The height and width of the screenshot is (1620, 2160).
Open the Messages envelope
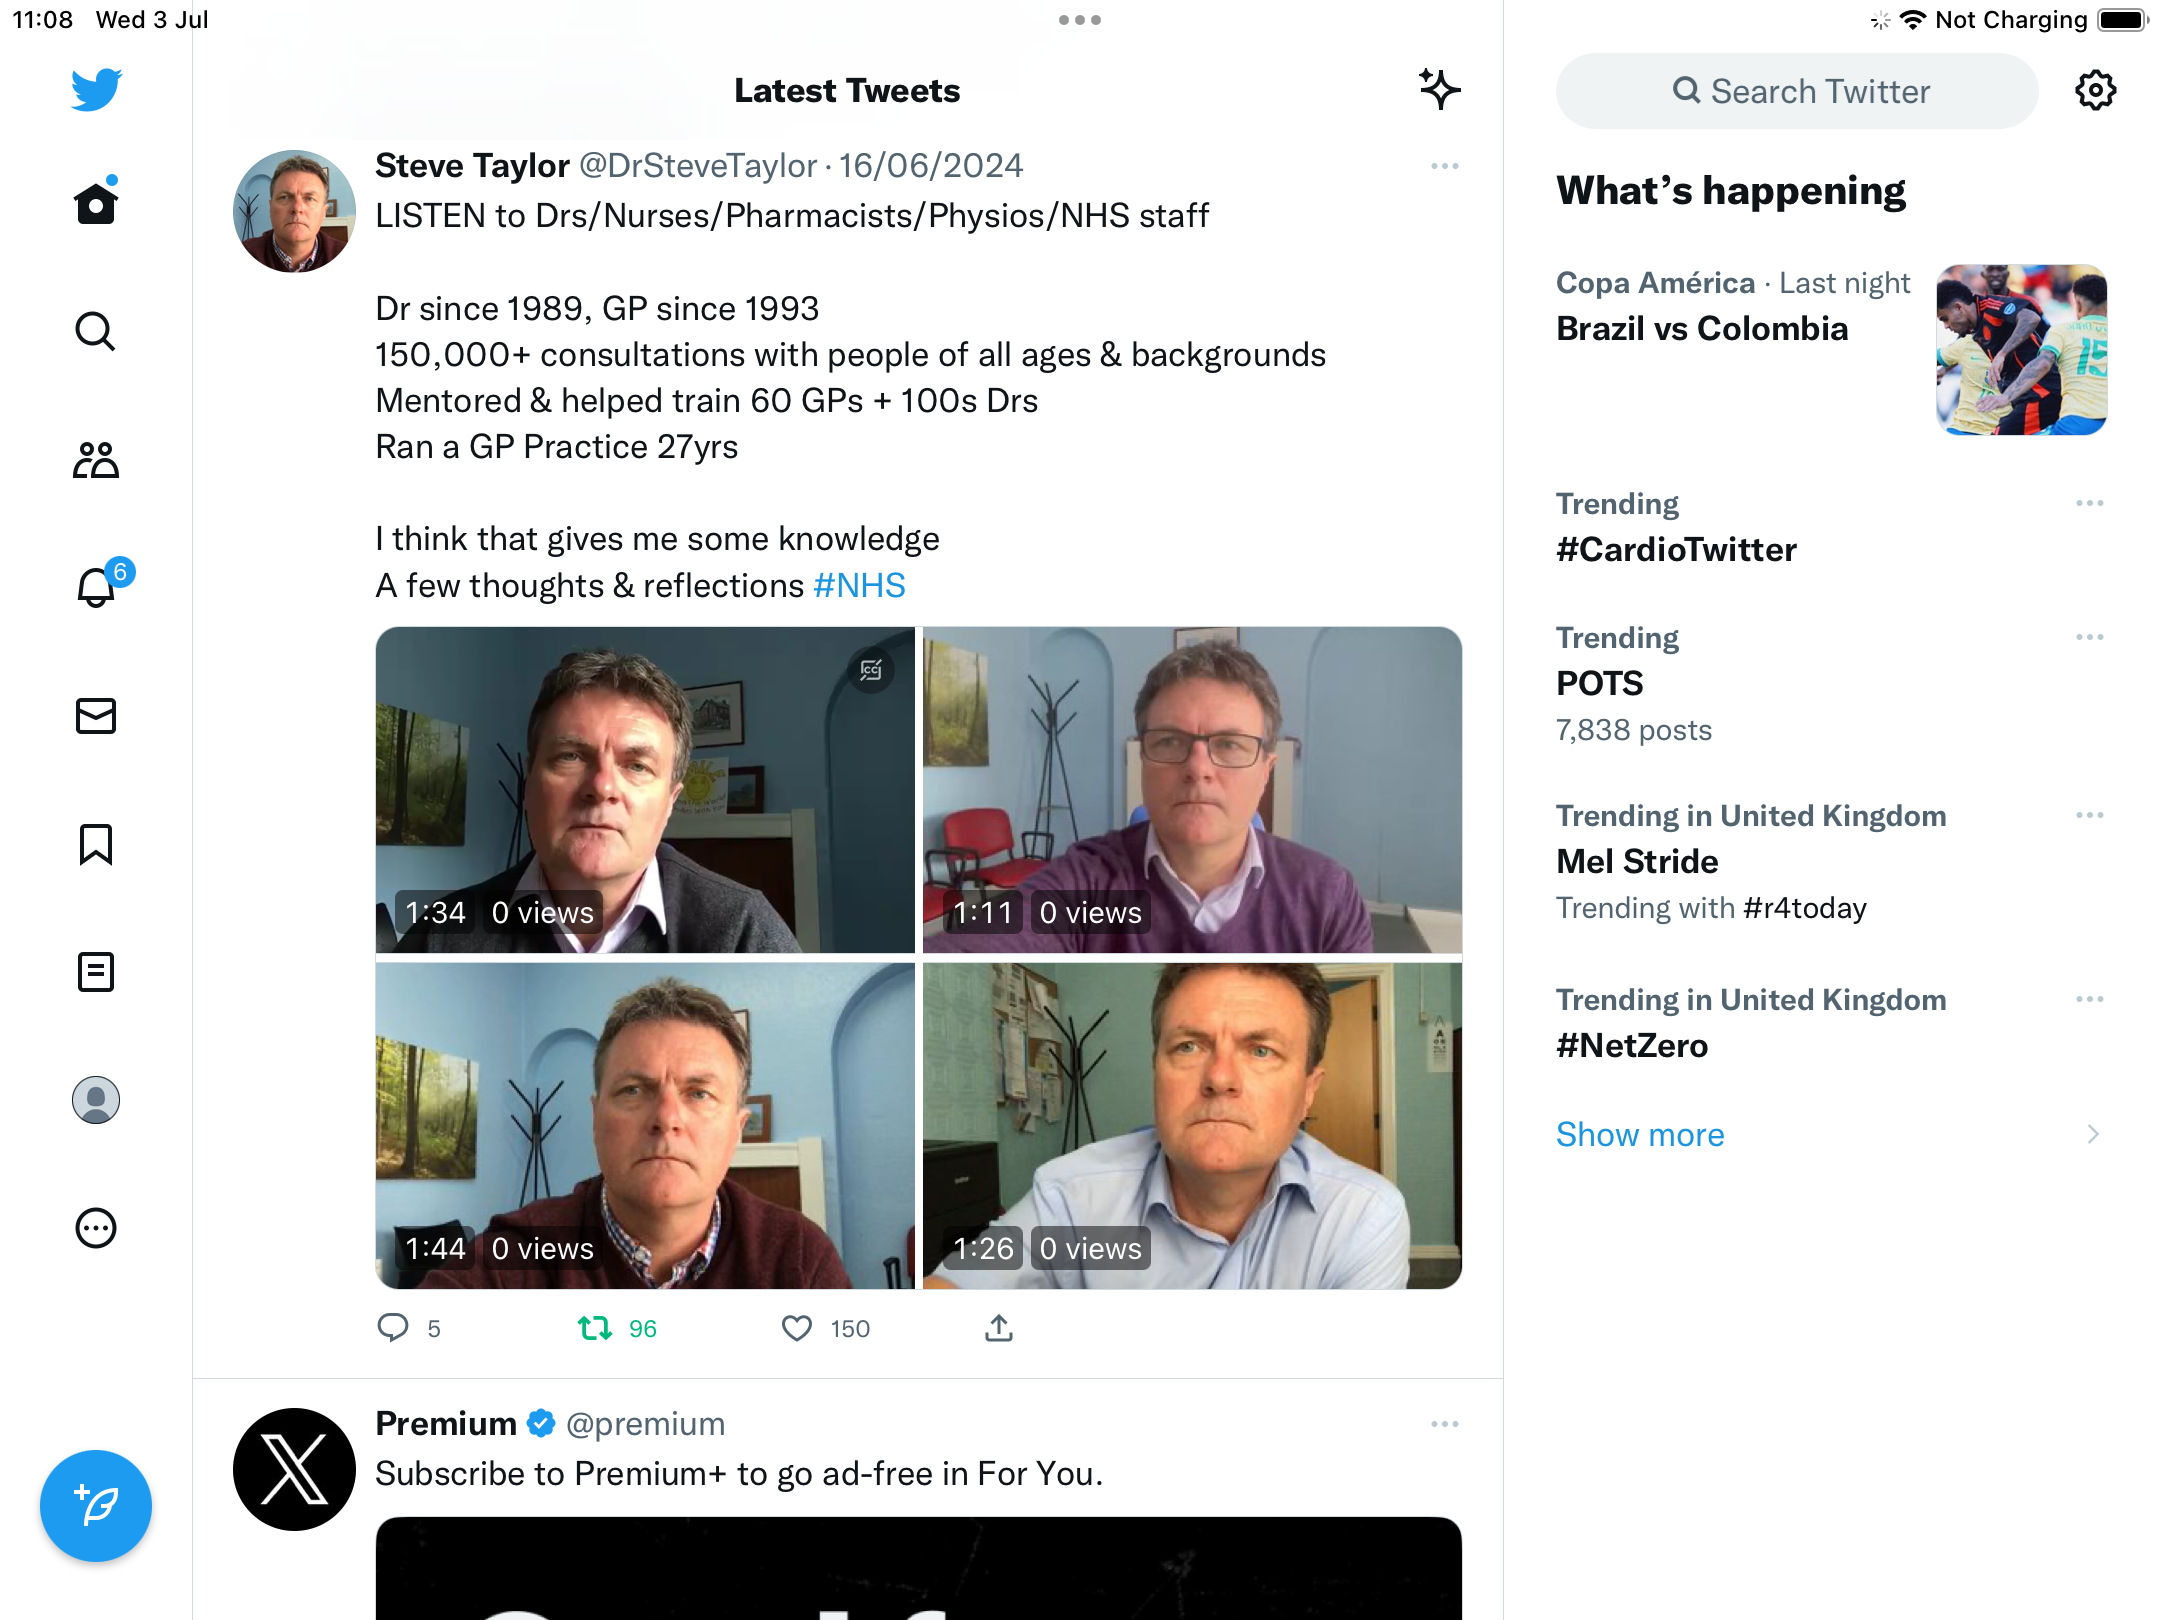click(x=96, y=716)
